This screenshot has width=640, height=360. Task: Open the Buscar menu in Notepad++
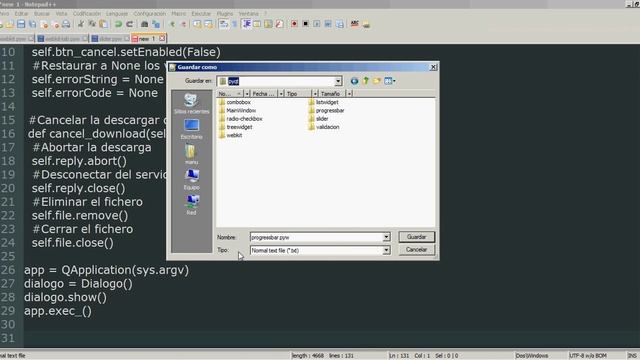[42, 13]
